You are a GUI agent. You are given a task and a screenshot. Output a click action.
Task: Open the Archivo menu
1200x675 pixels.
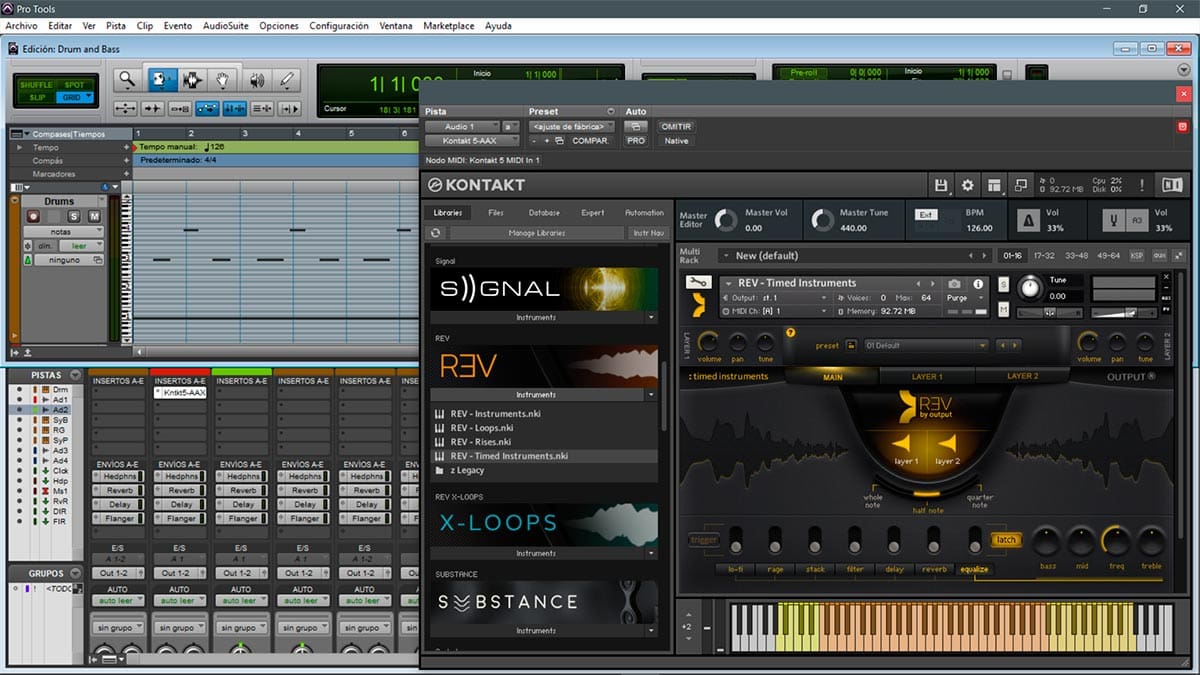click(x=22, y=25)
